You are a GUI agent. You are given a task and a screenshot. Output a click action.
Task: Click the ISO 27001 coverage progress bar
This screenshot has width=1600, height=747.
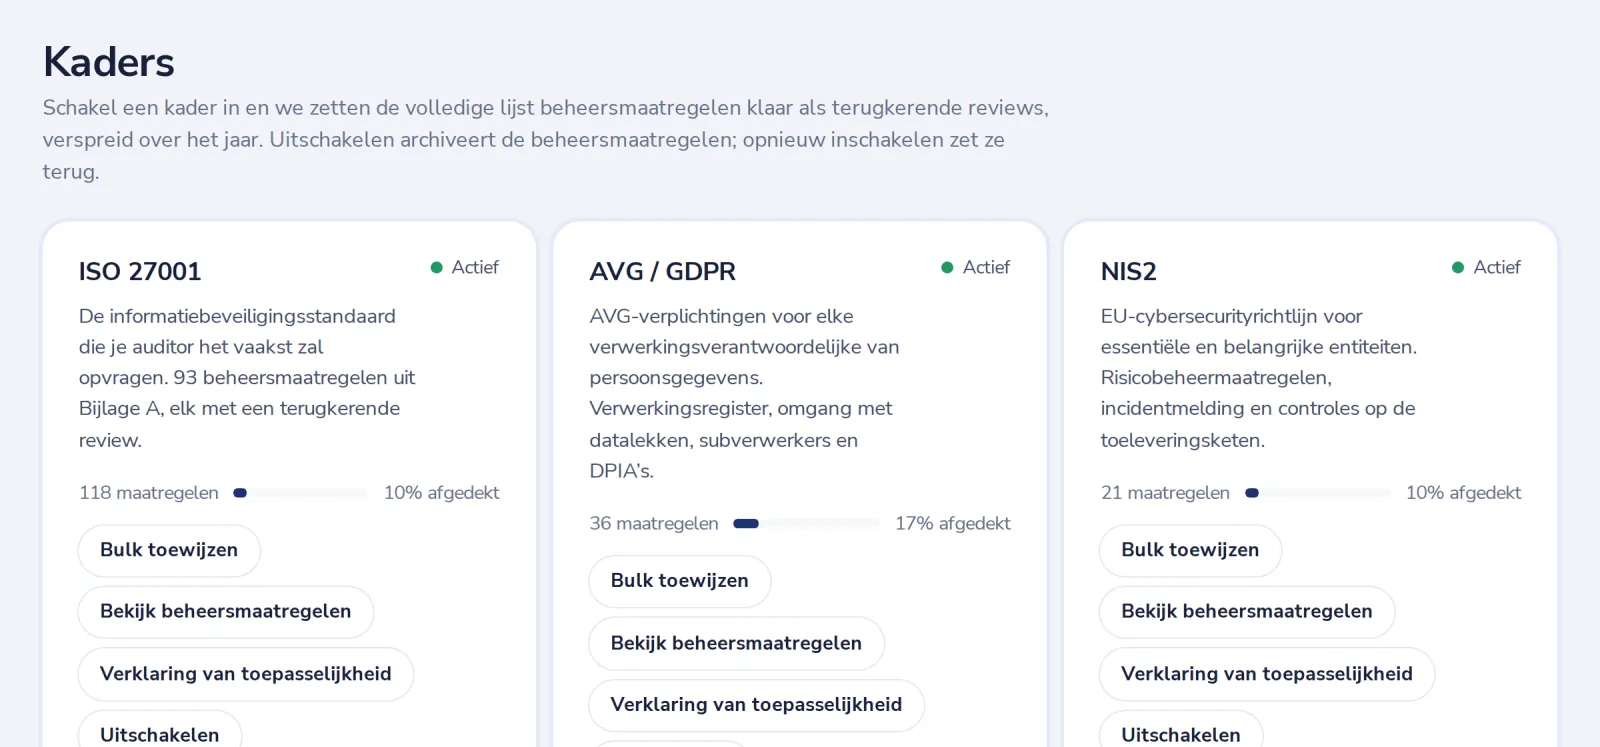click(x=301, y=493)
